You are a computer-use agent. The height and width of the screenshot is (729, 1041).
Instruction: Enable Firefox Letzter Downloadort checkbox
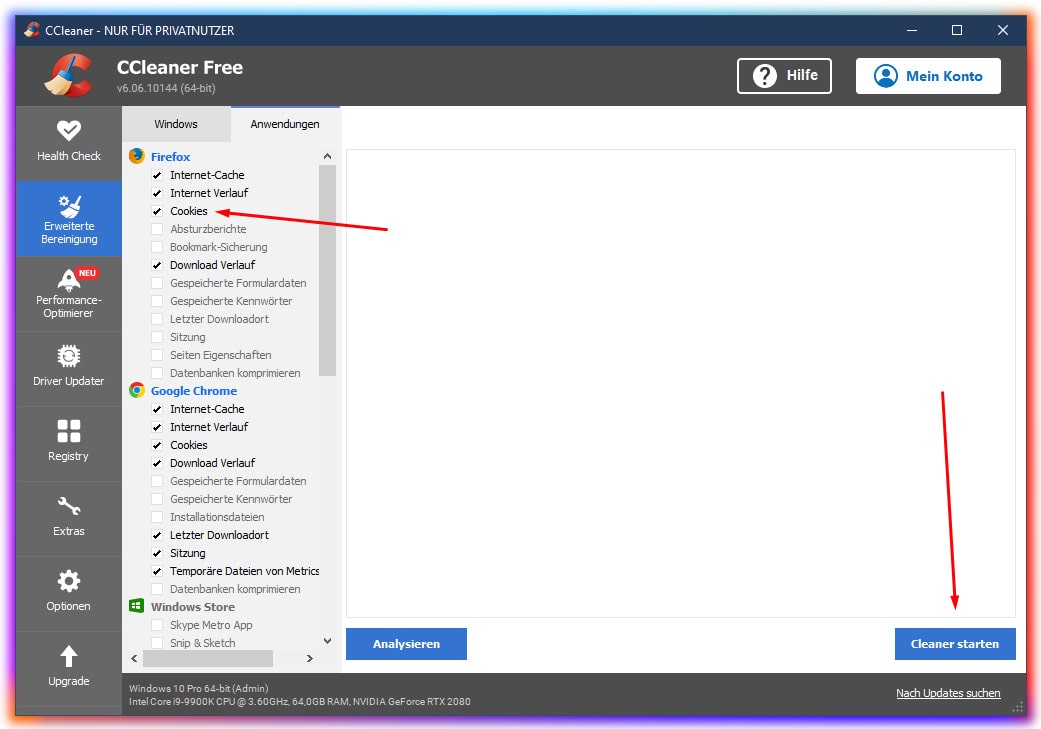click(x=157, y=319)
